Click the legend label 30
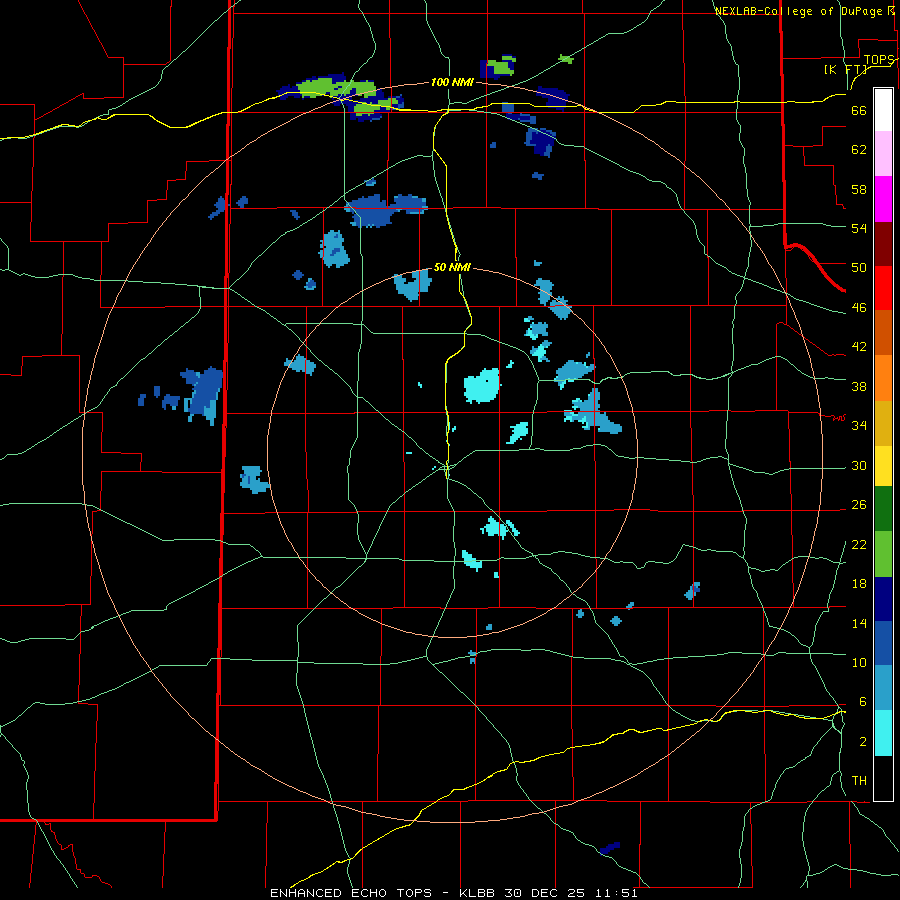 (x=859, y=465)
